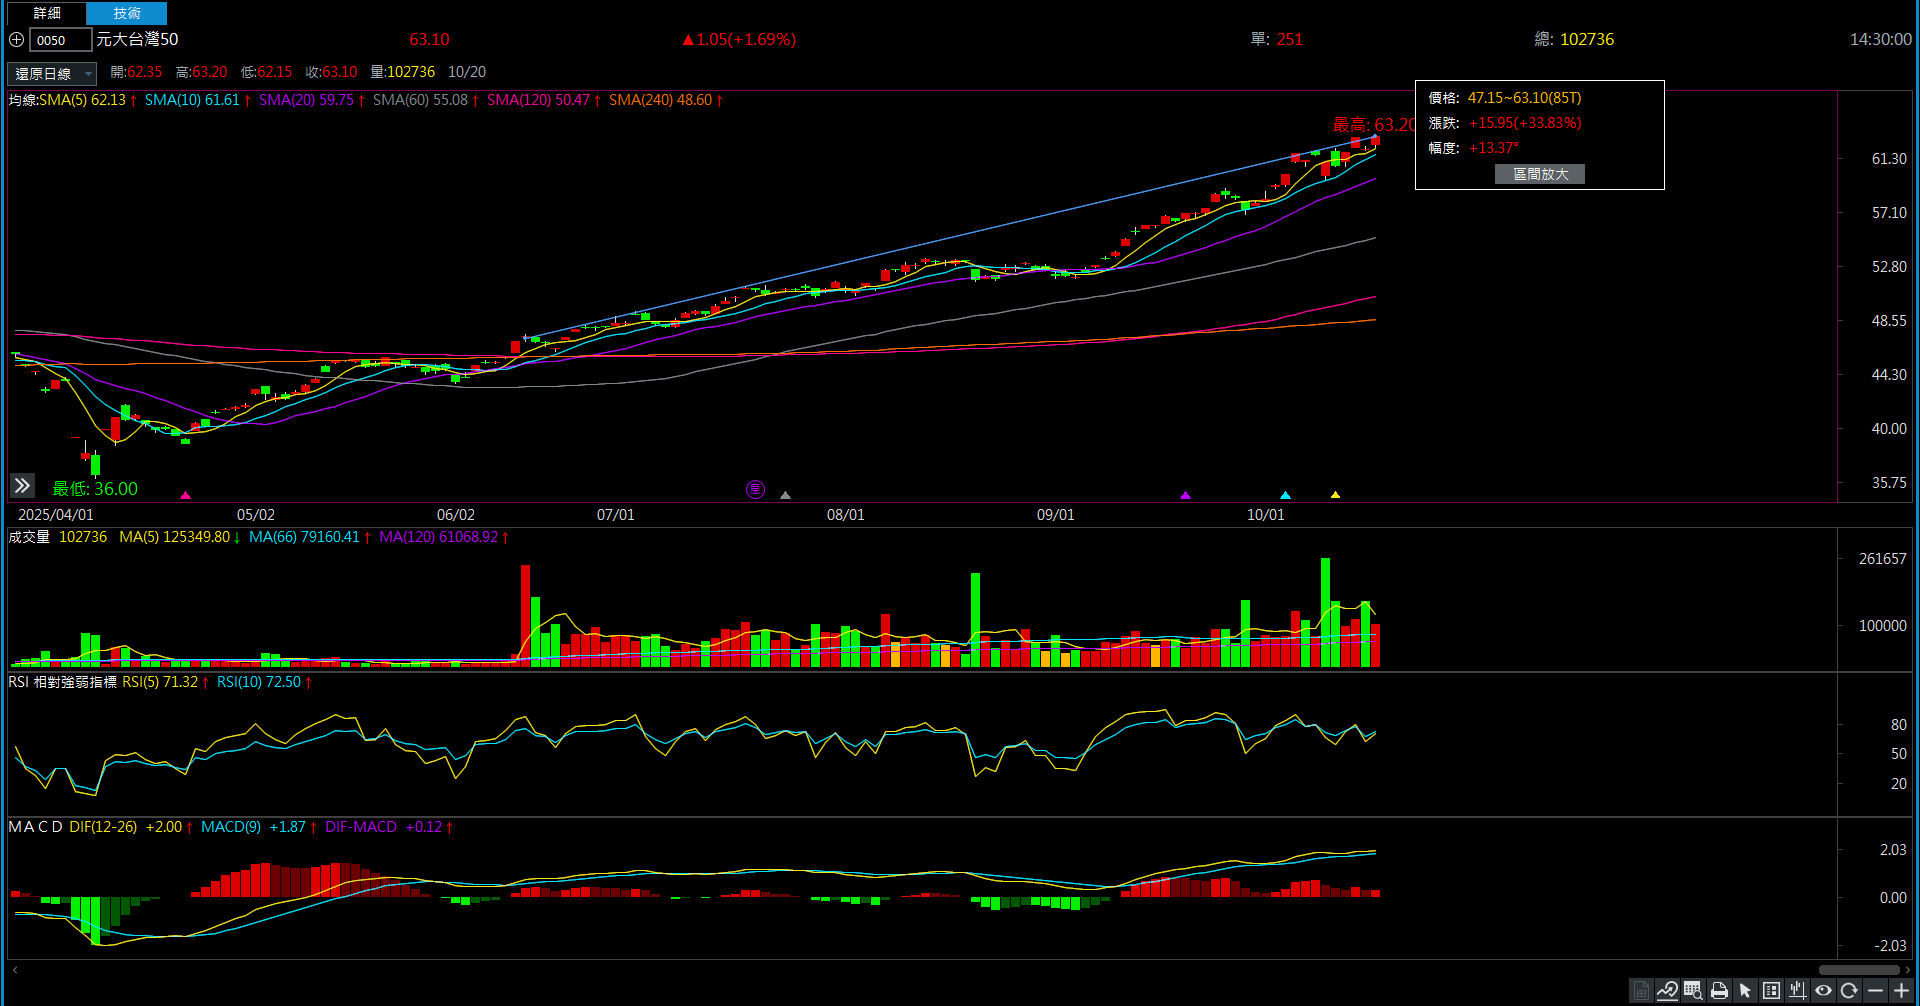Click the chart layout panel icon
This screenshot has height=1006, width=1920.
tap(1771, 990)
